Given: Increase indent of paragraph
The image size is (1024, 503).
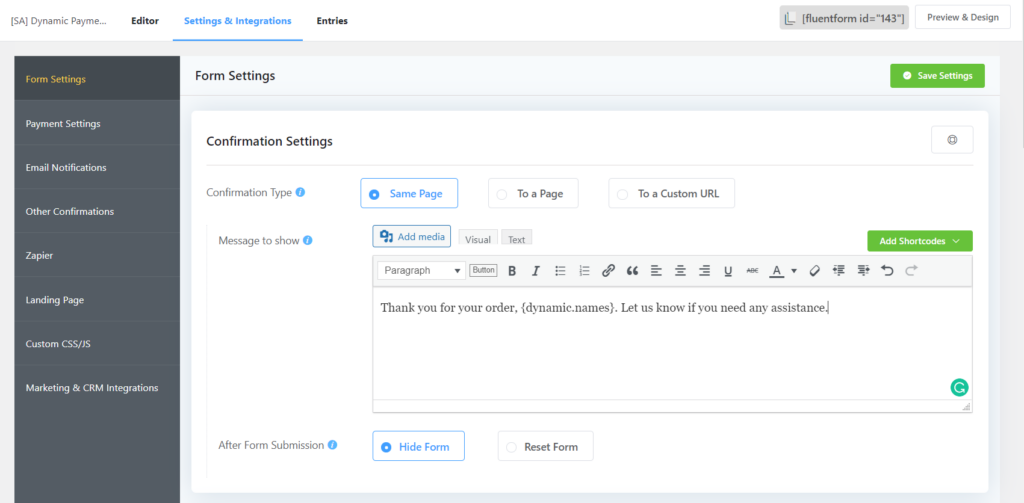Looking at the screenshot, I should coord(863,270).
